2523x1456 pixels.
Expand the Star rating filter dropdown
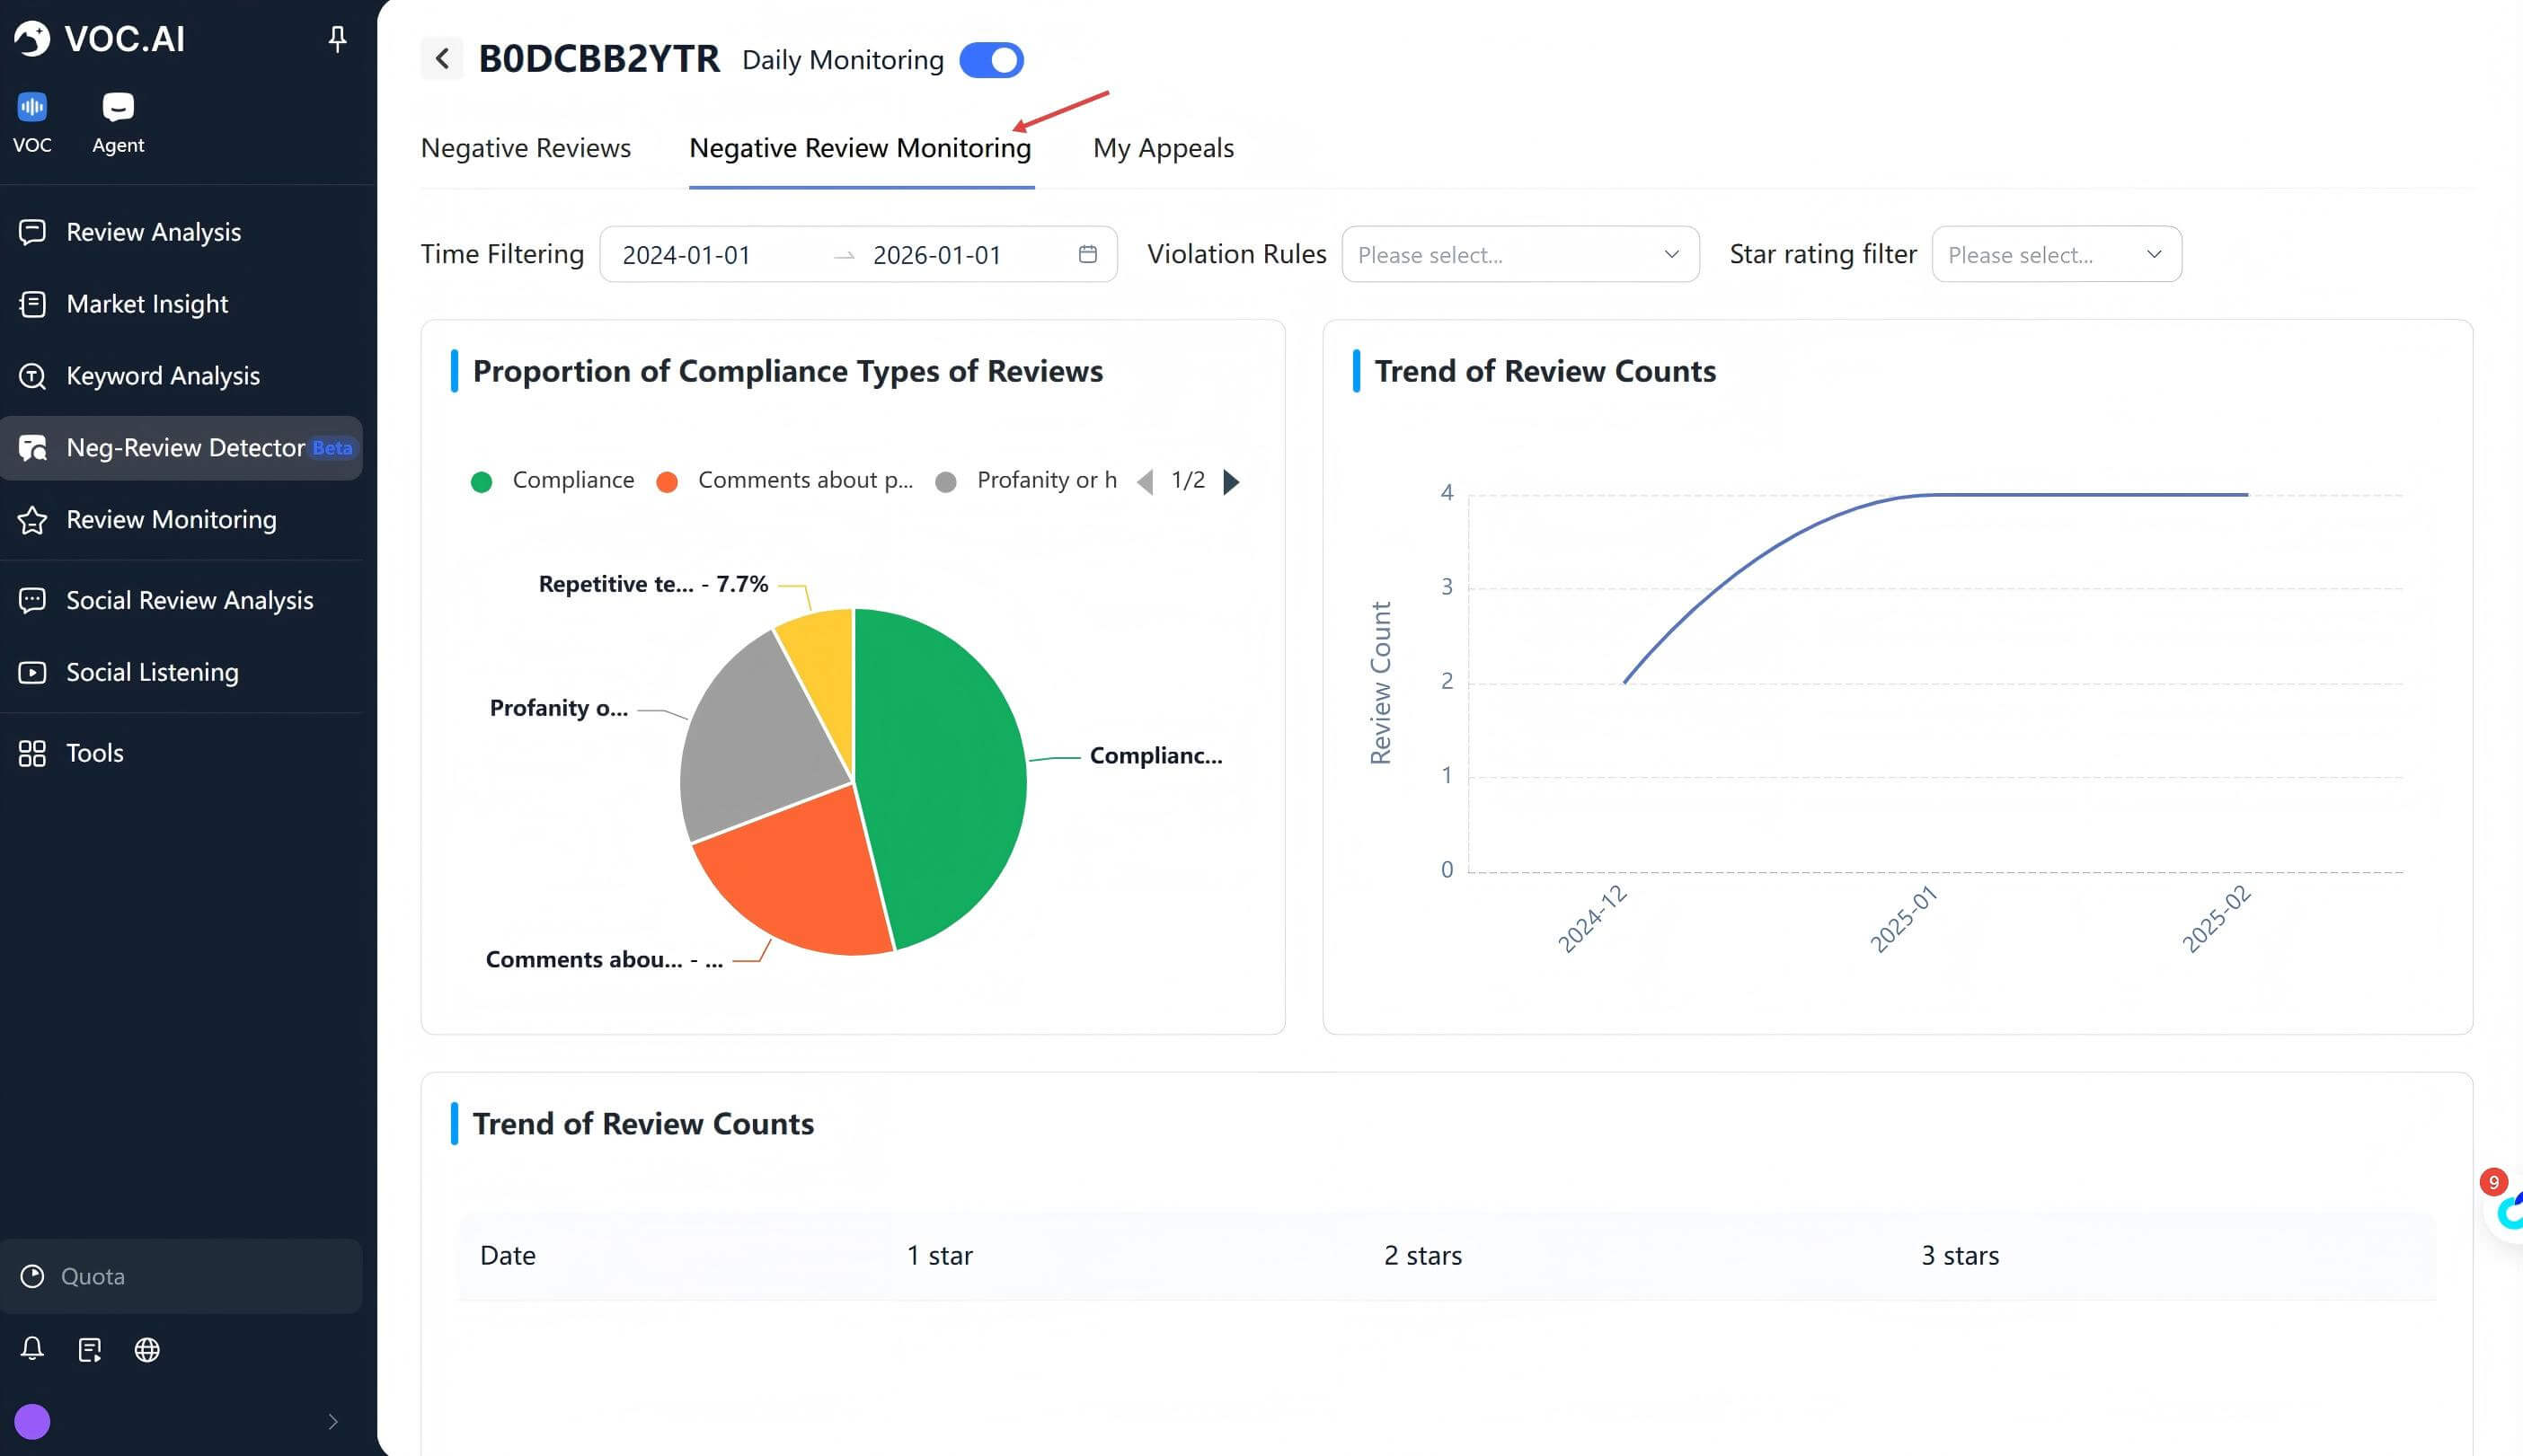pyautogui.click(x=2055, y=255)
